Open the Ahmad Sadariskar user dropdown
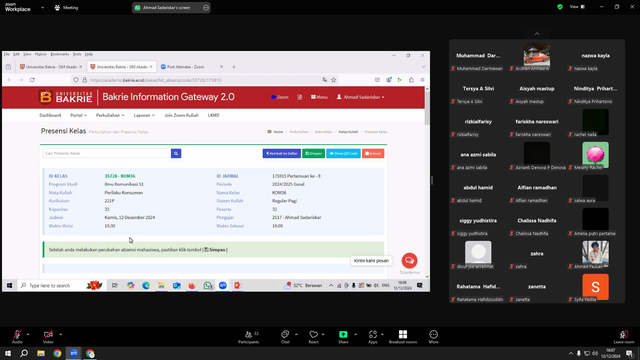 pyautogui.click(x=360, y=97)
